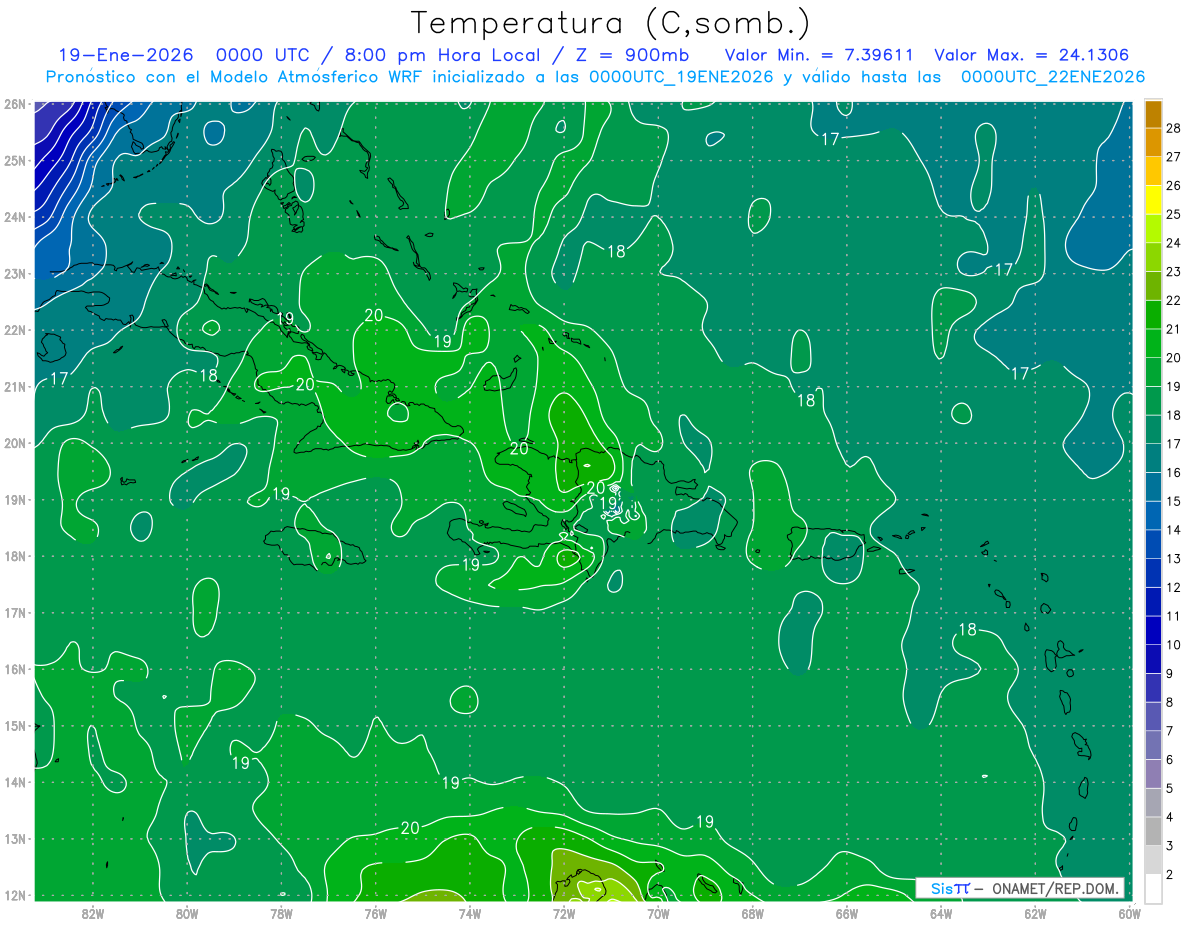Choose the blue swatch between 14 and 15
Image resolution: width=1200 pixels, height=927 pixels.
[x=1153, y=514]
